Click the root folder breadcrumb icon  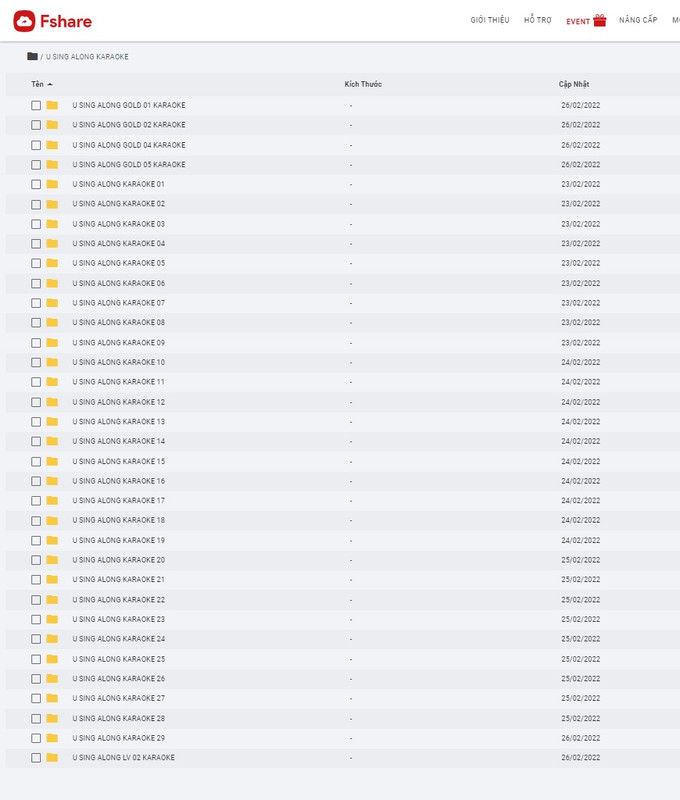click(32, 56)
